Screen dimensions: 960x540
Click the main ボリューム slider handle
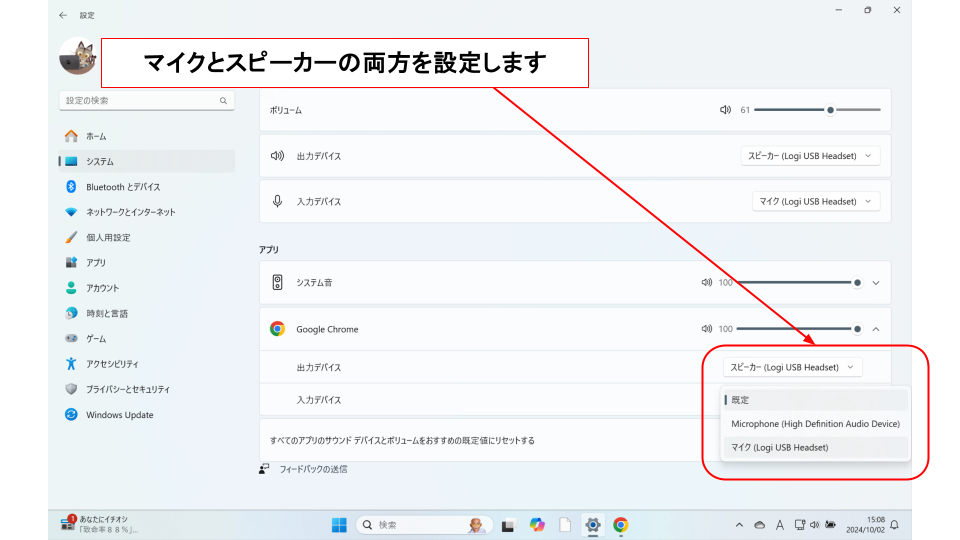(x=830, y=110)
